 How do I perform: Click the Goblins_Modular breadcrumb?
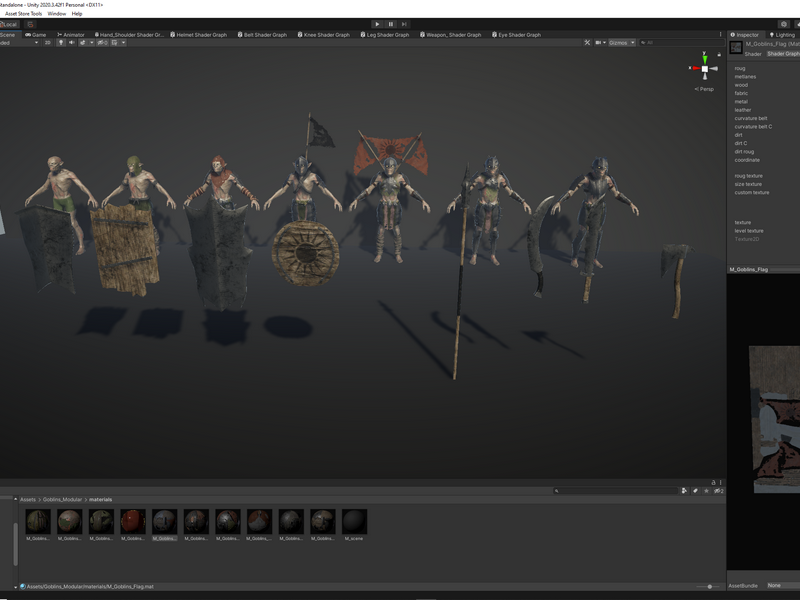coord(62,499)
